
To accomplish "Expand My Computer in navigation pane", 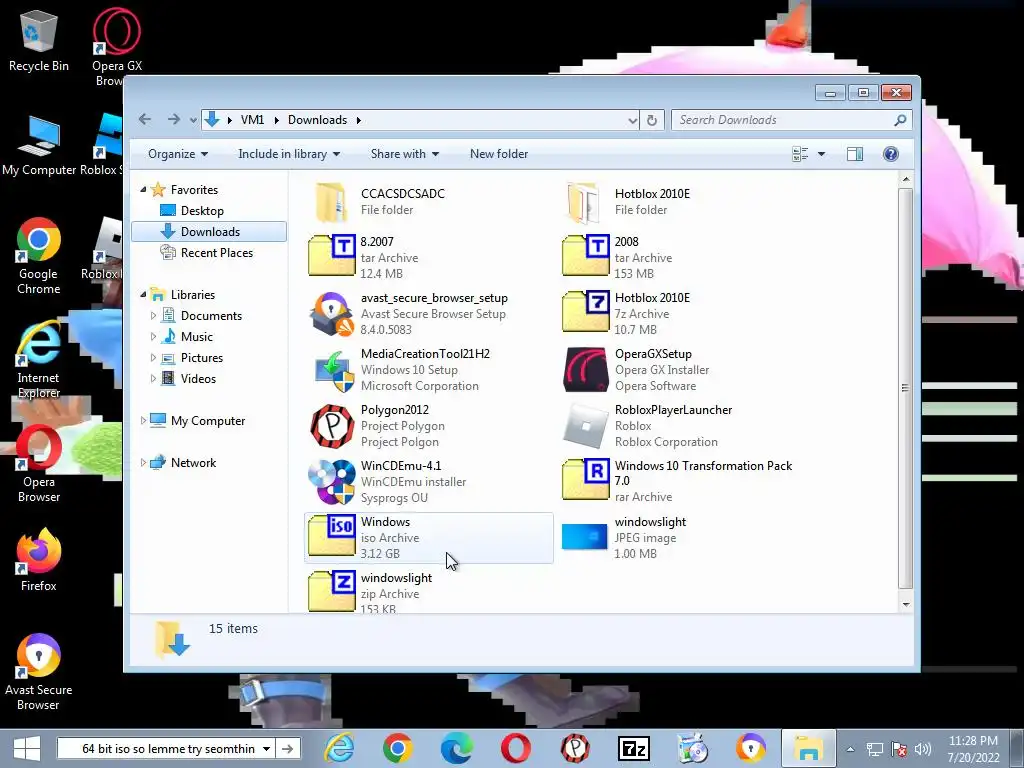I will [143, 421].
